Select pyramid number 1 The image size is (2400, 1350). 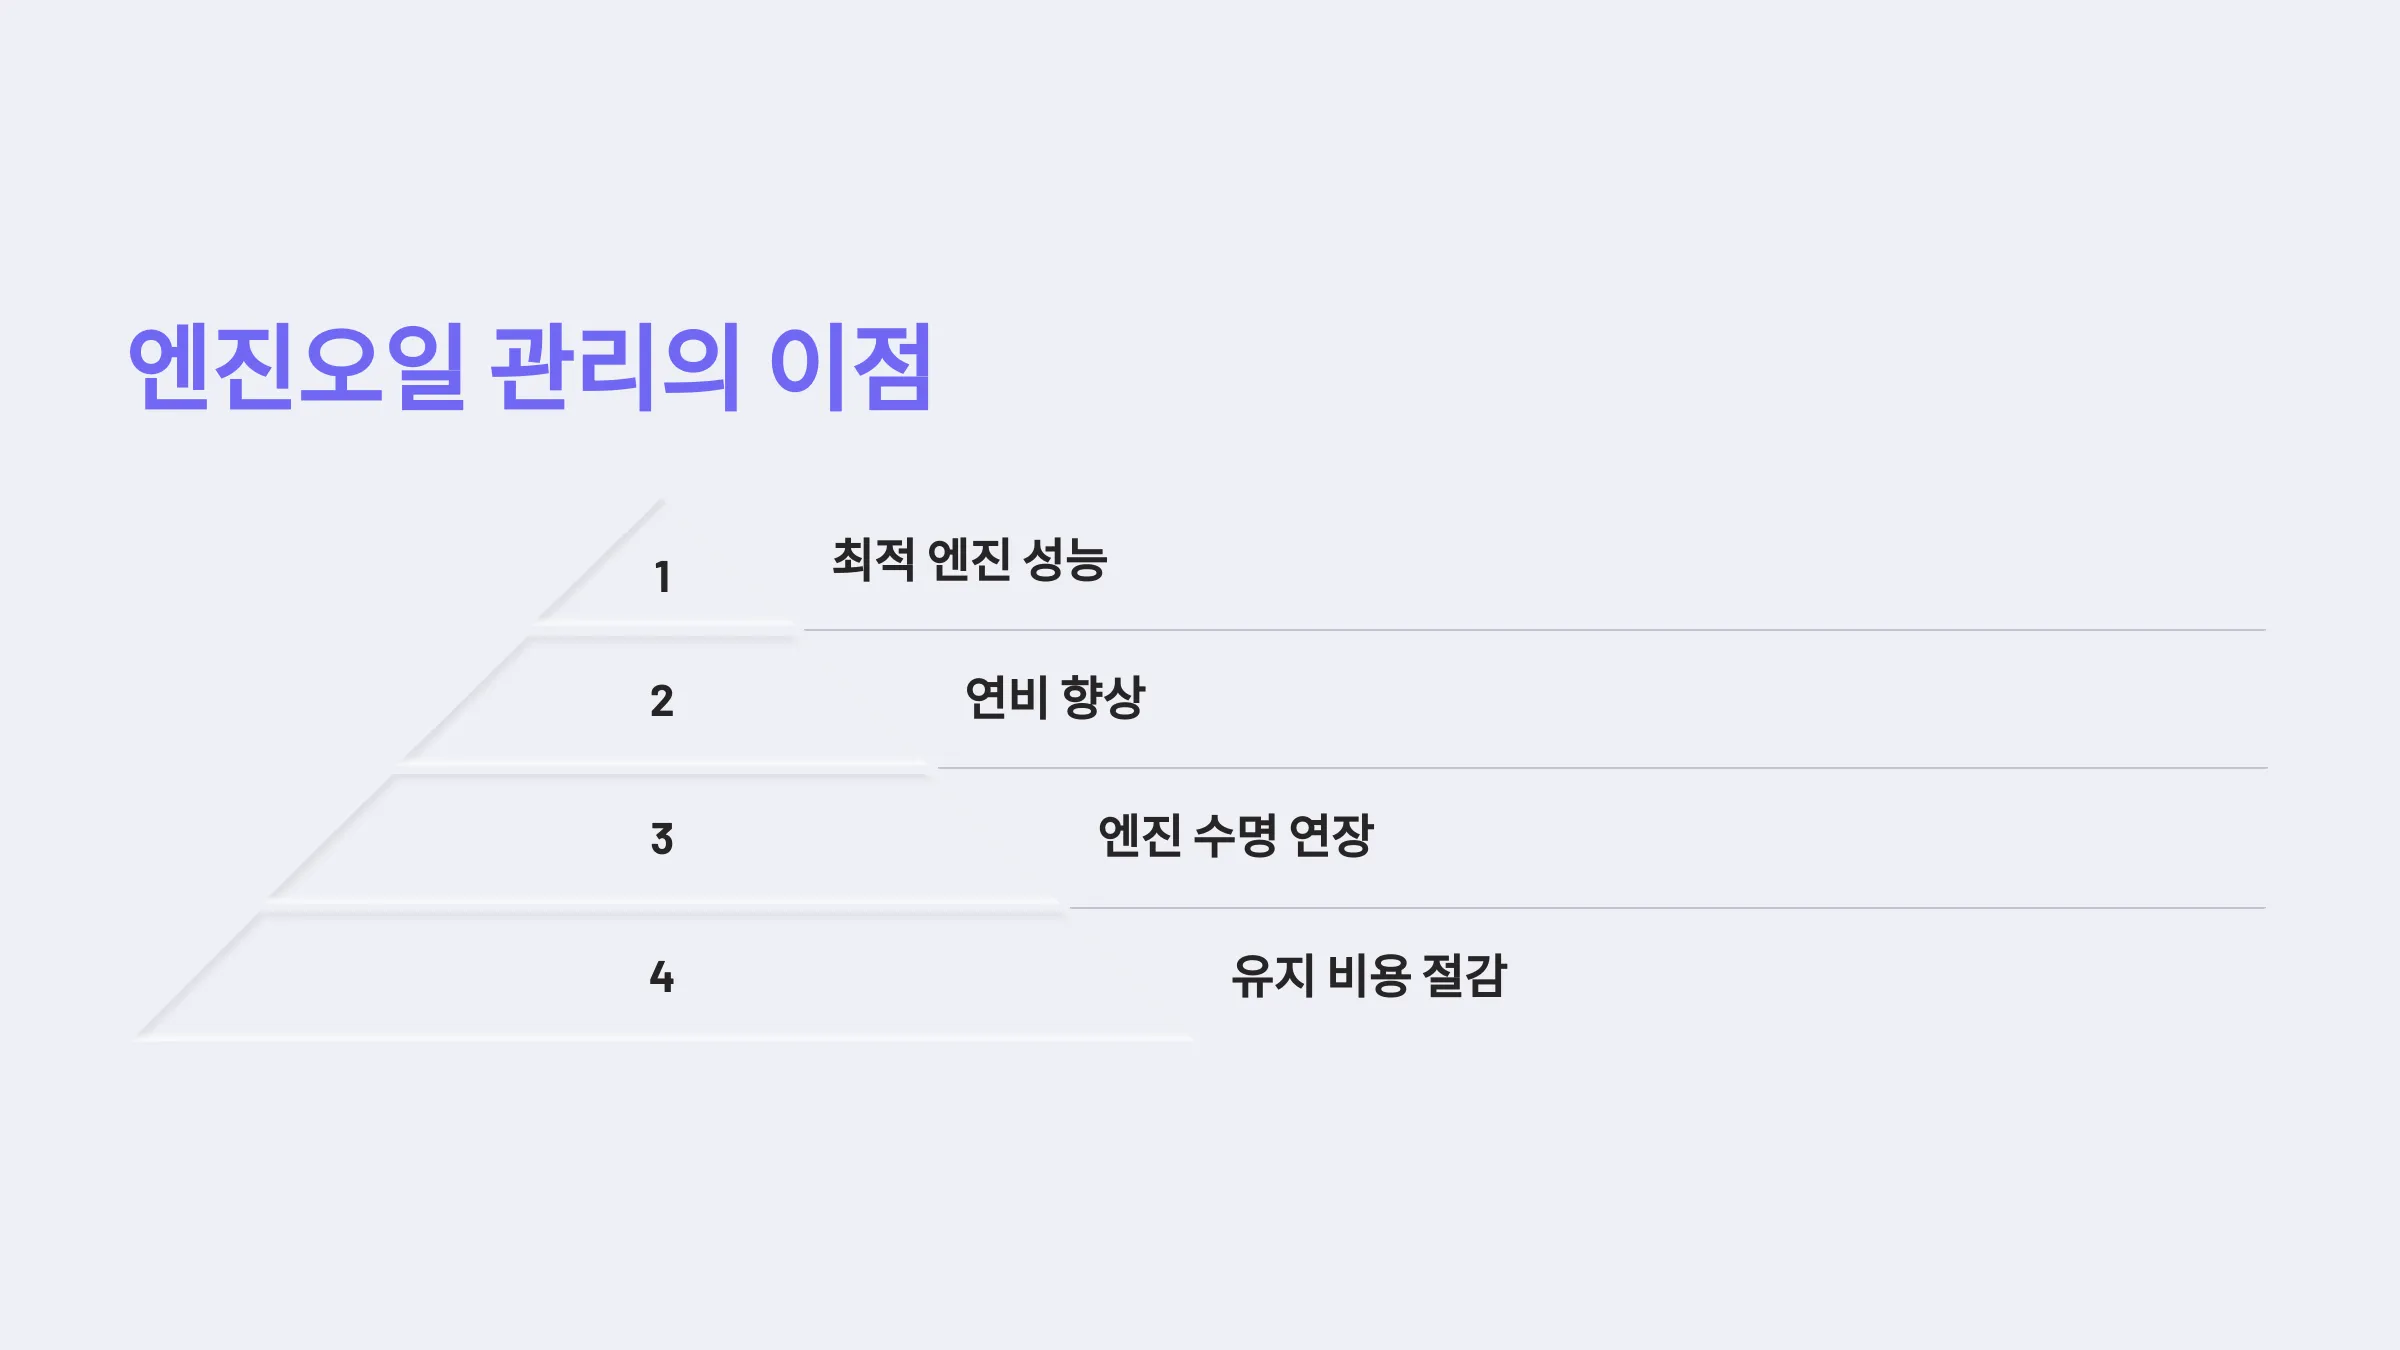click(x=662, y=577)
